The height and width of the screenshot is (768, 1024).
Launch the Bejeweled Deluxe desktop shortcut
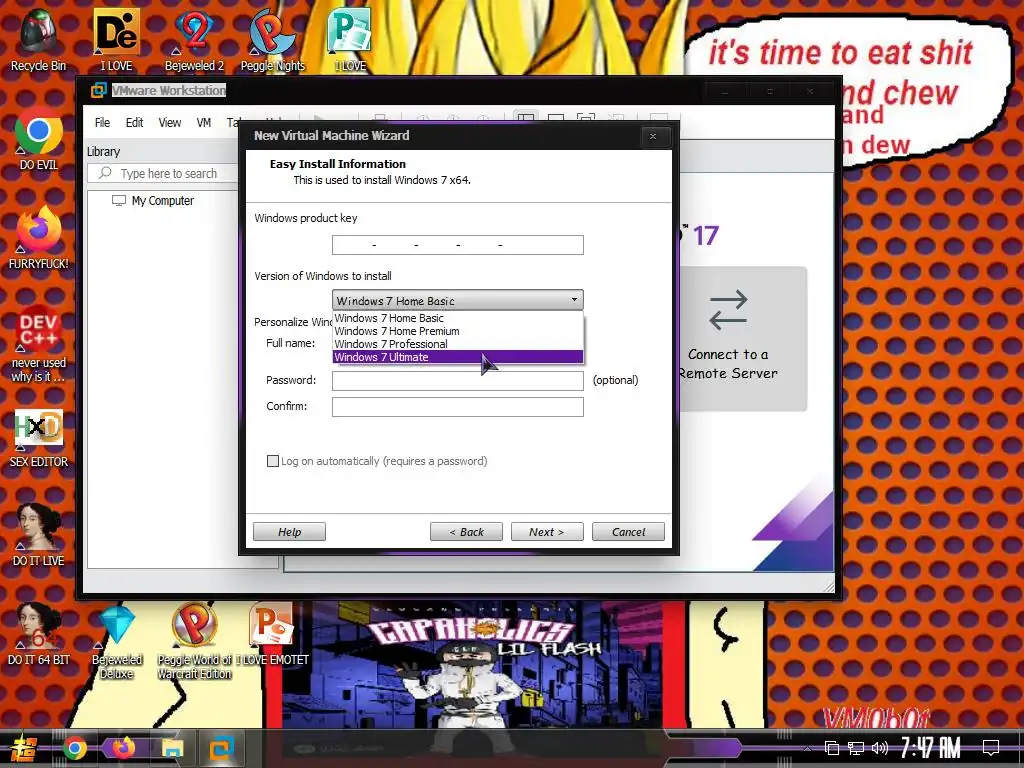(x=116, y=641)
